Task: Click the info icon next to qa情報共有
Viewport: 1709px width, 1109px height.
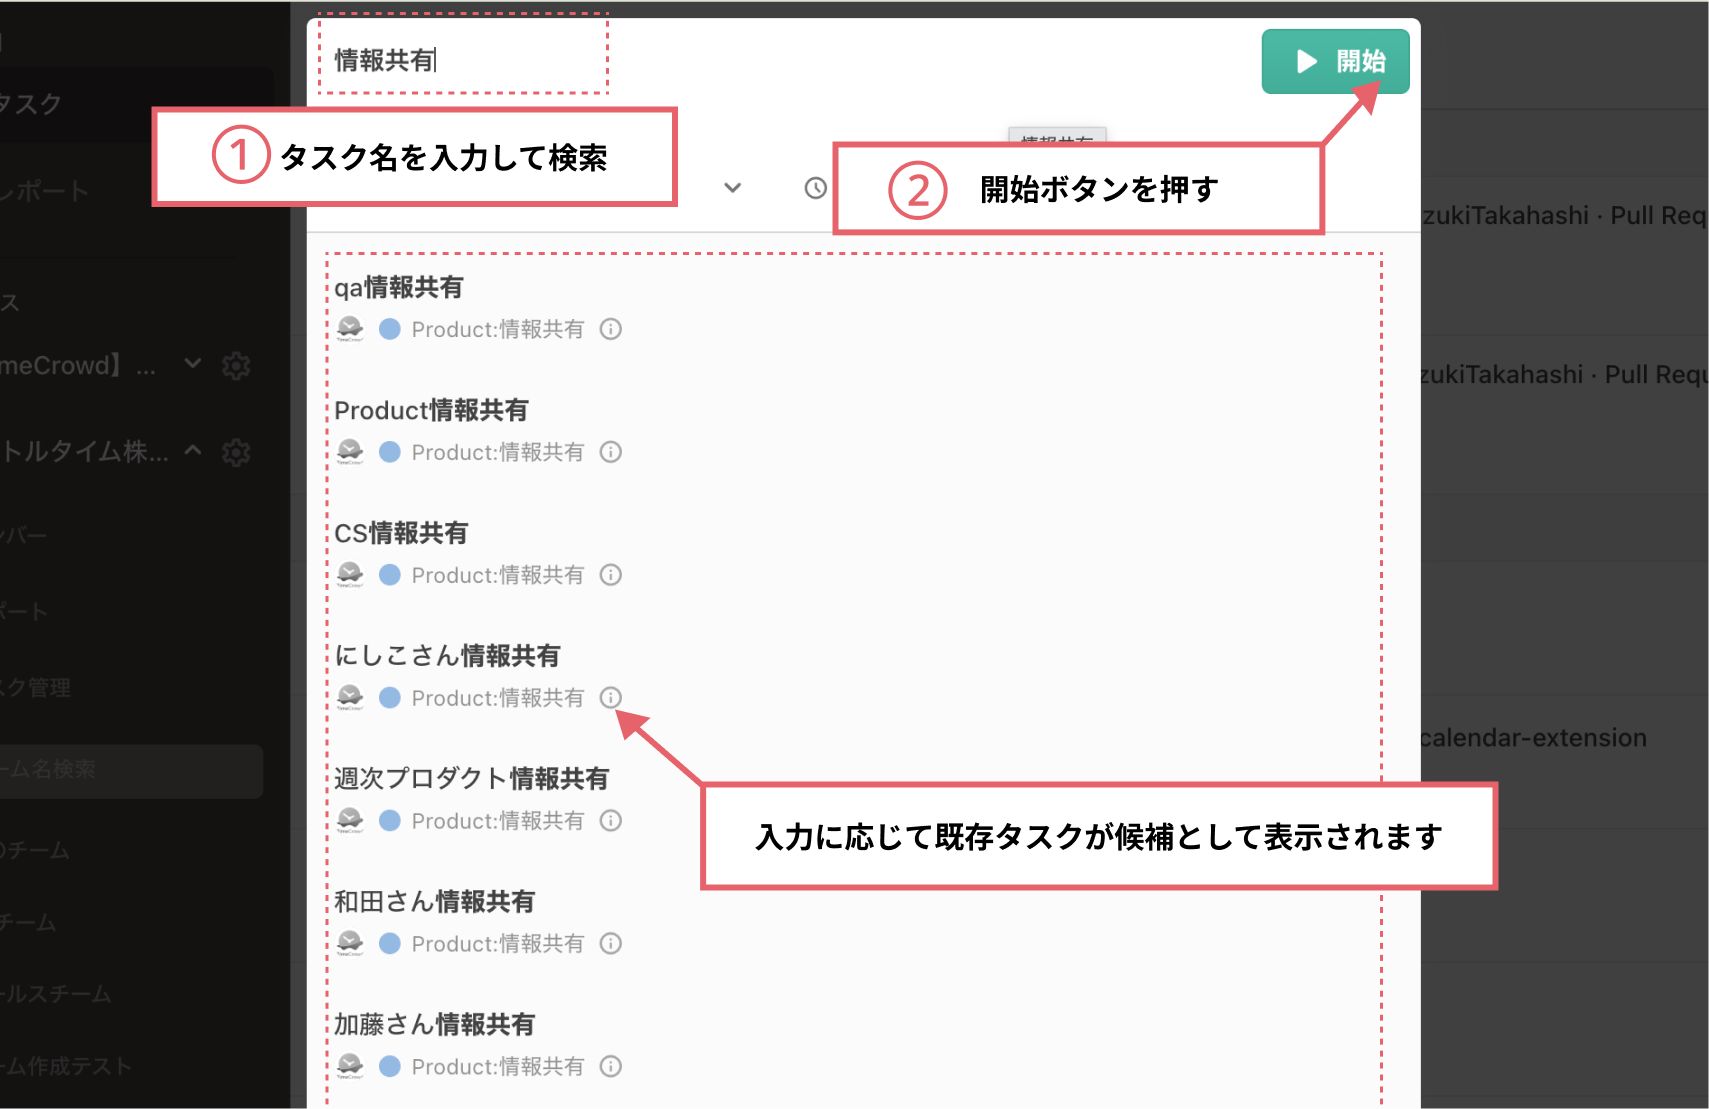Action: tap(610, 329)
